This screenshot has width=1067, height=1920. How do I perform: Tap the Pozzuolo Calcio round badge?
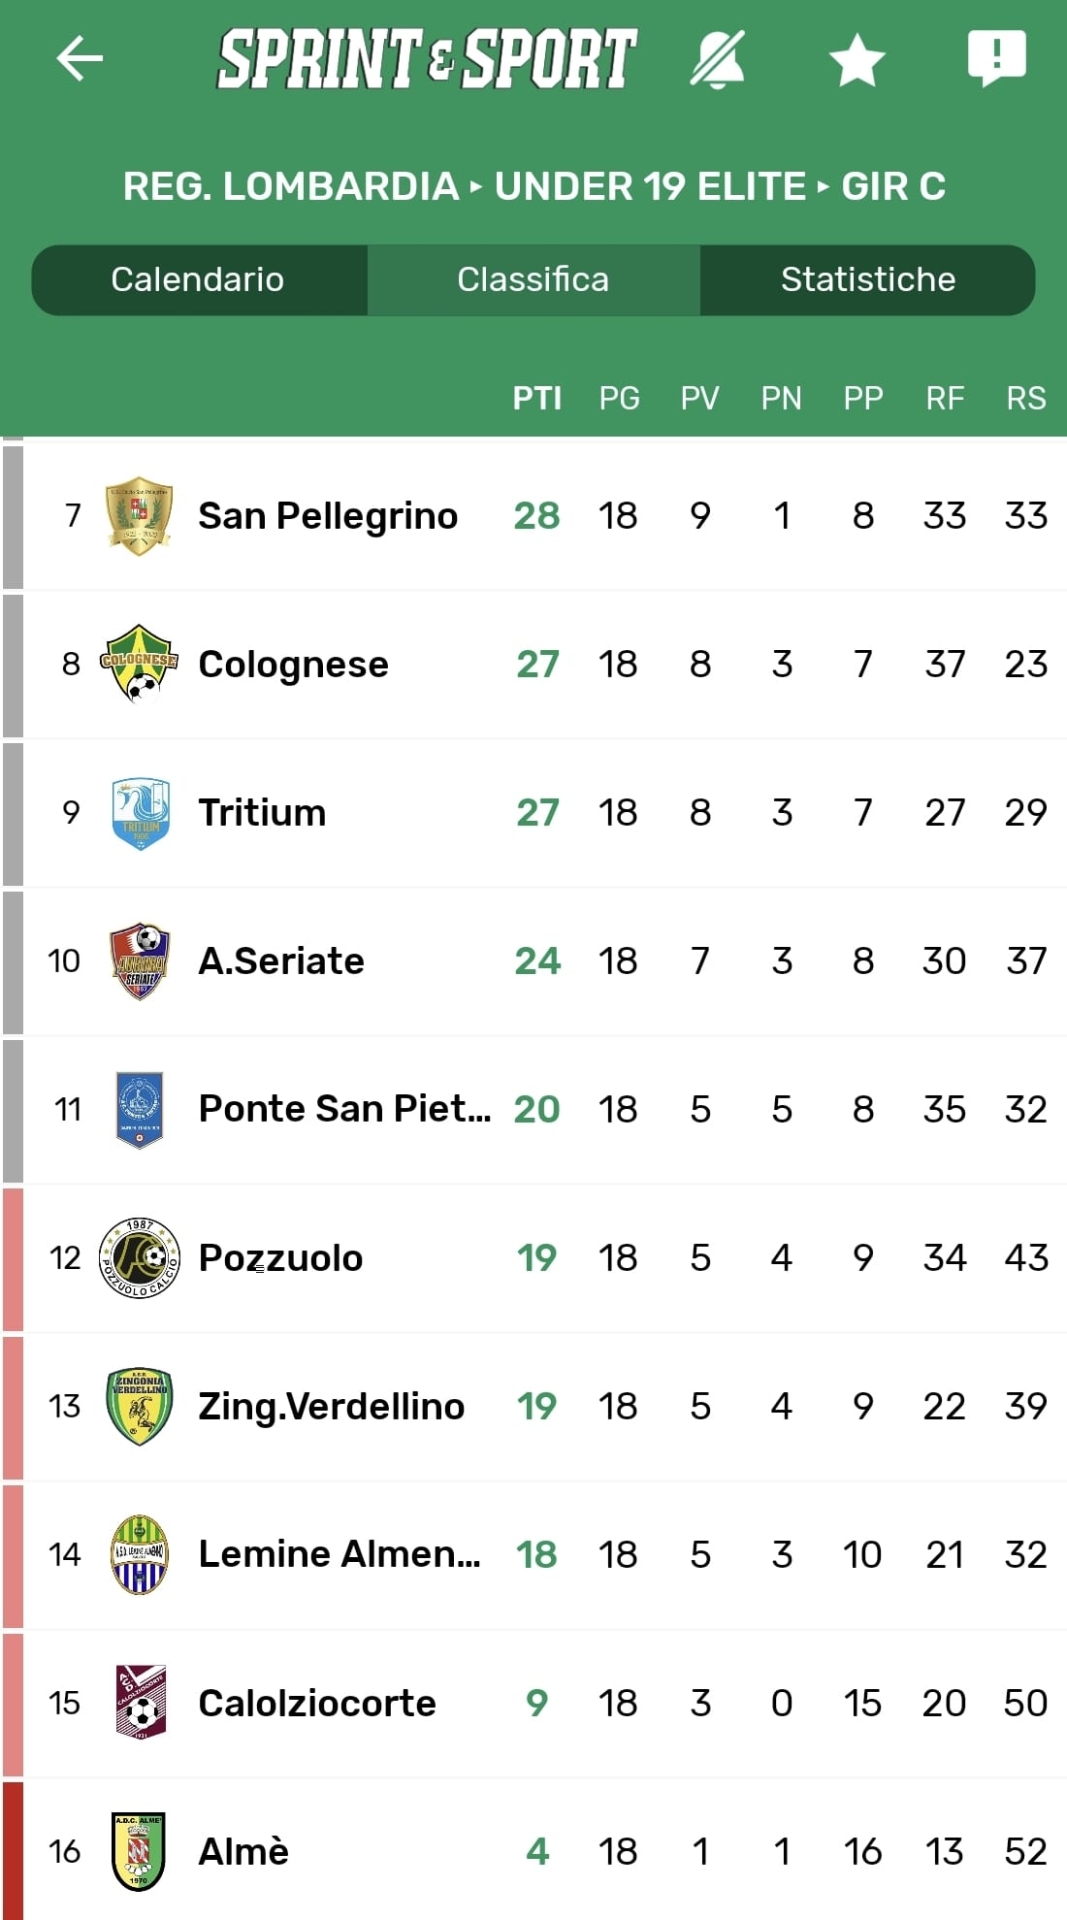[139, 1257]
